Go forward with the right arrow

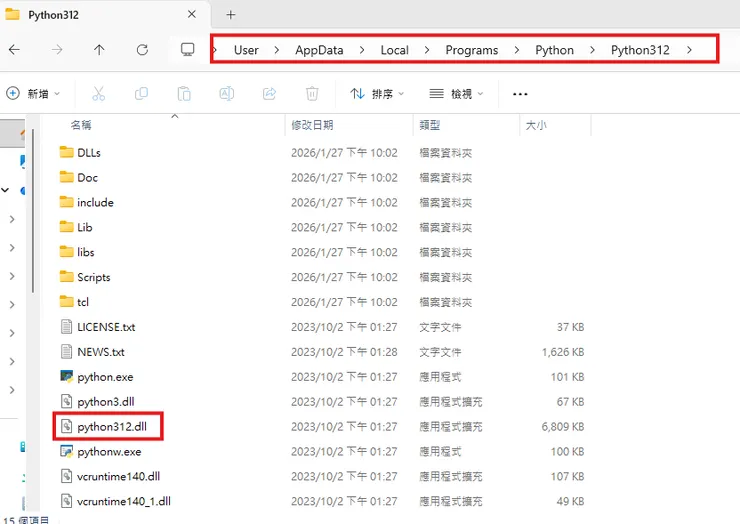pyautogui.click(x=57, y=50)
